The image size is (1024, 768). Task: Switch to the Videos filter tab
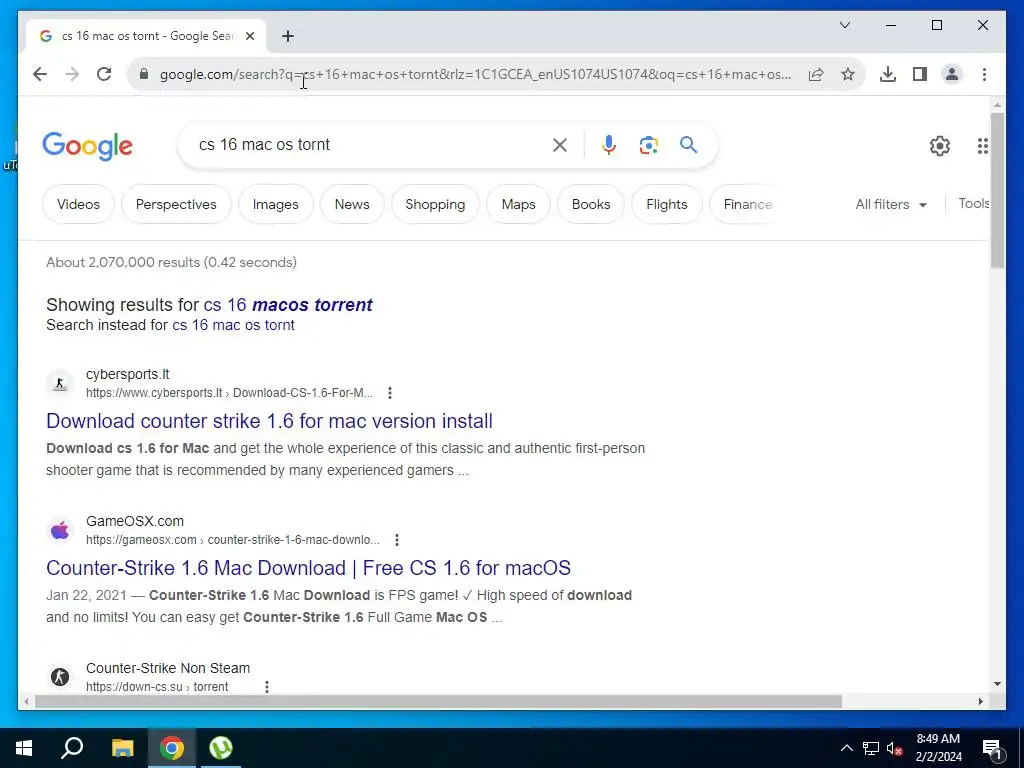click(78, 204)
